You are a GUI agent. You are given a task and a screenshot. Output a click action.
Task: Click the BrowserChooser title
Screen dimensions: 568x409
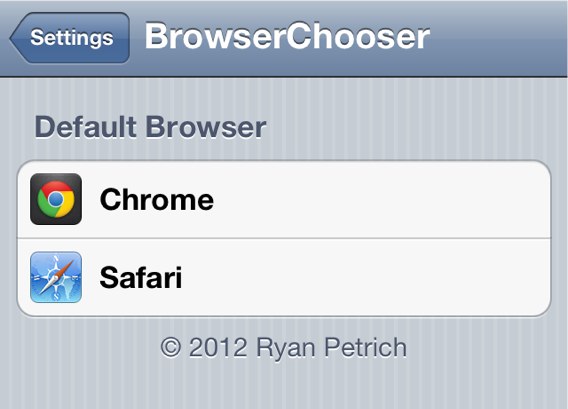click(287, 36)
